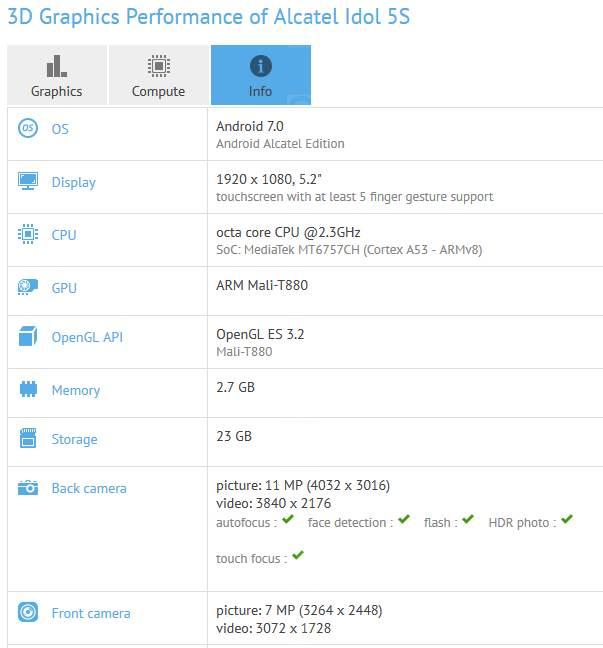This screenshot has height=648, width=603.
Task: Click the Back camera icon
Action: click(28, 488)
